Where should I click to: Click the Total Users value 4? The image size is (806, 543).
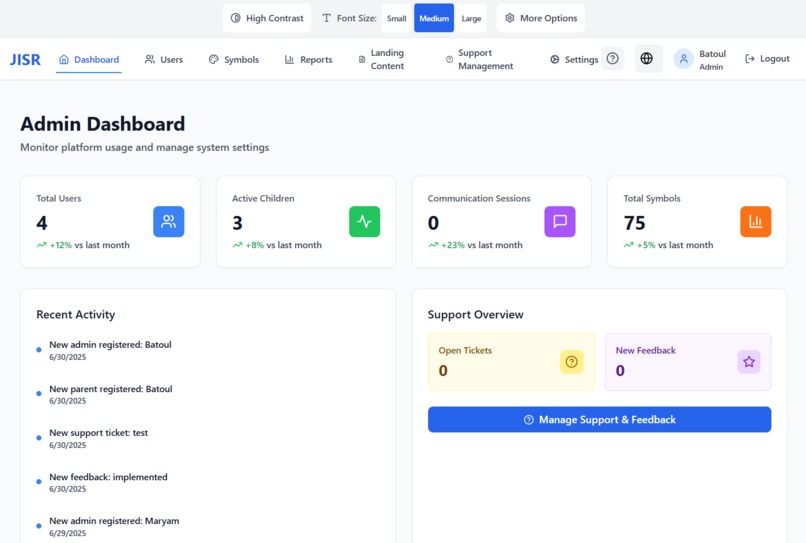(42, 223)
